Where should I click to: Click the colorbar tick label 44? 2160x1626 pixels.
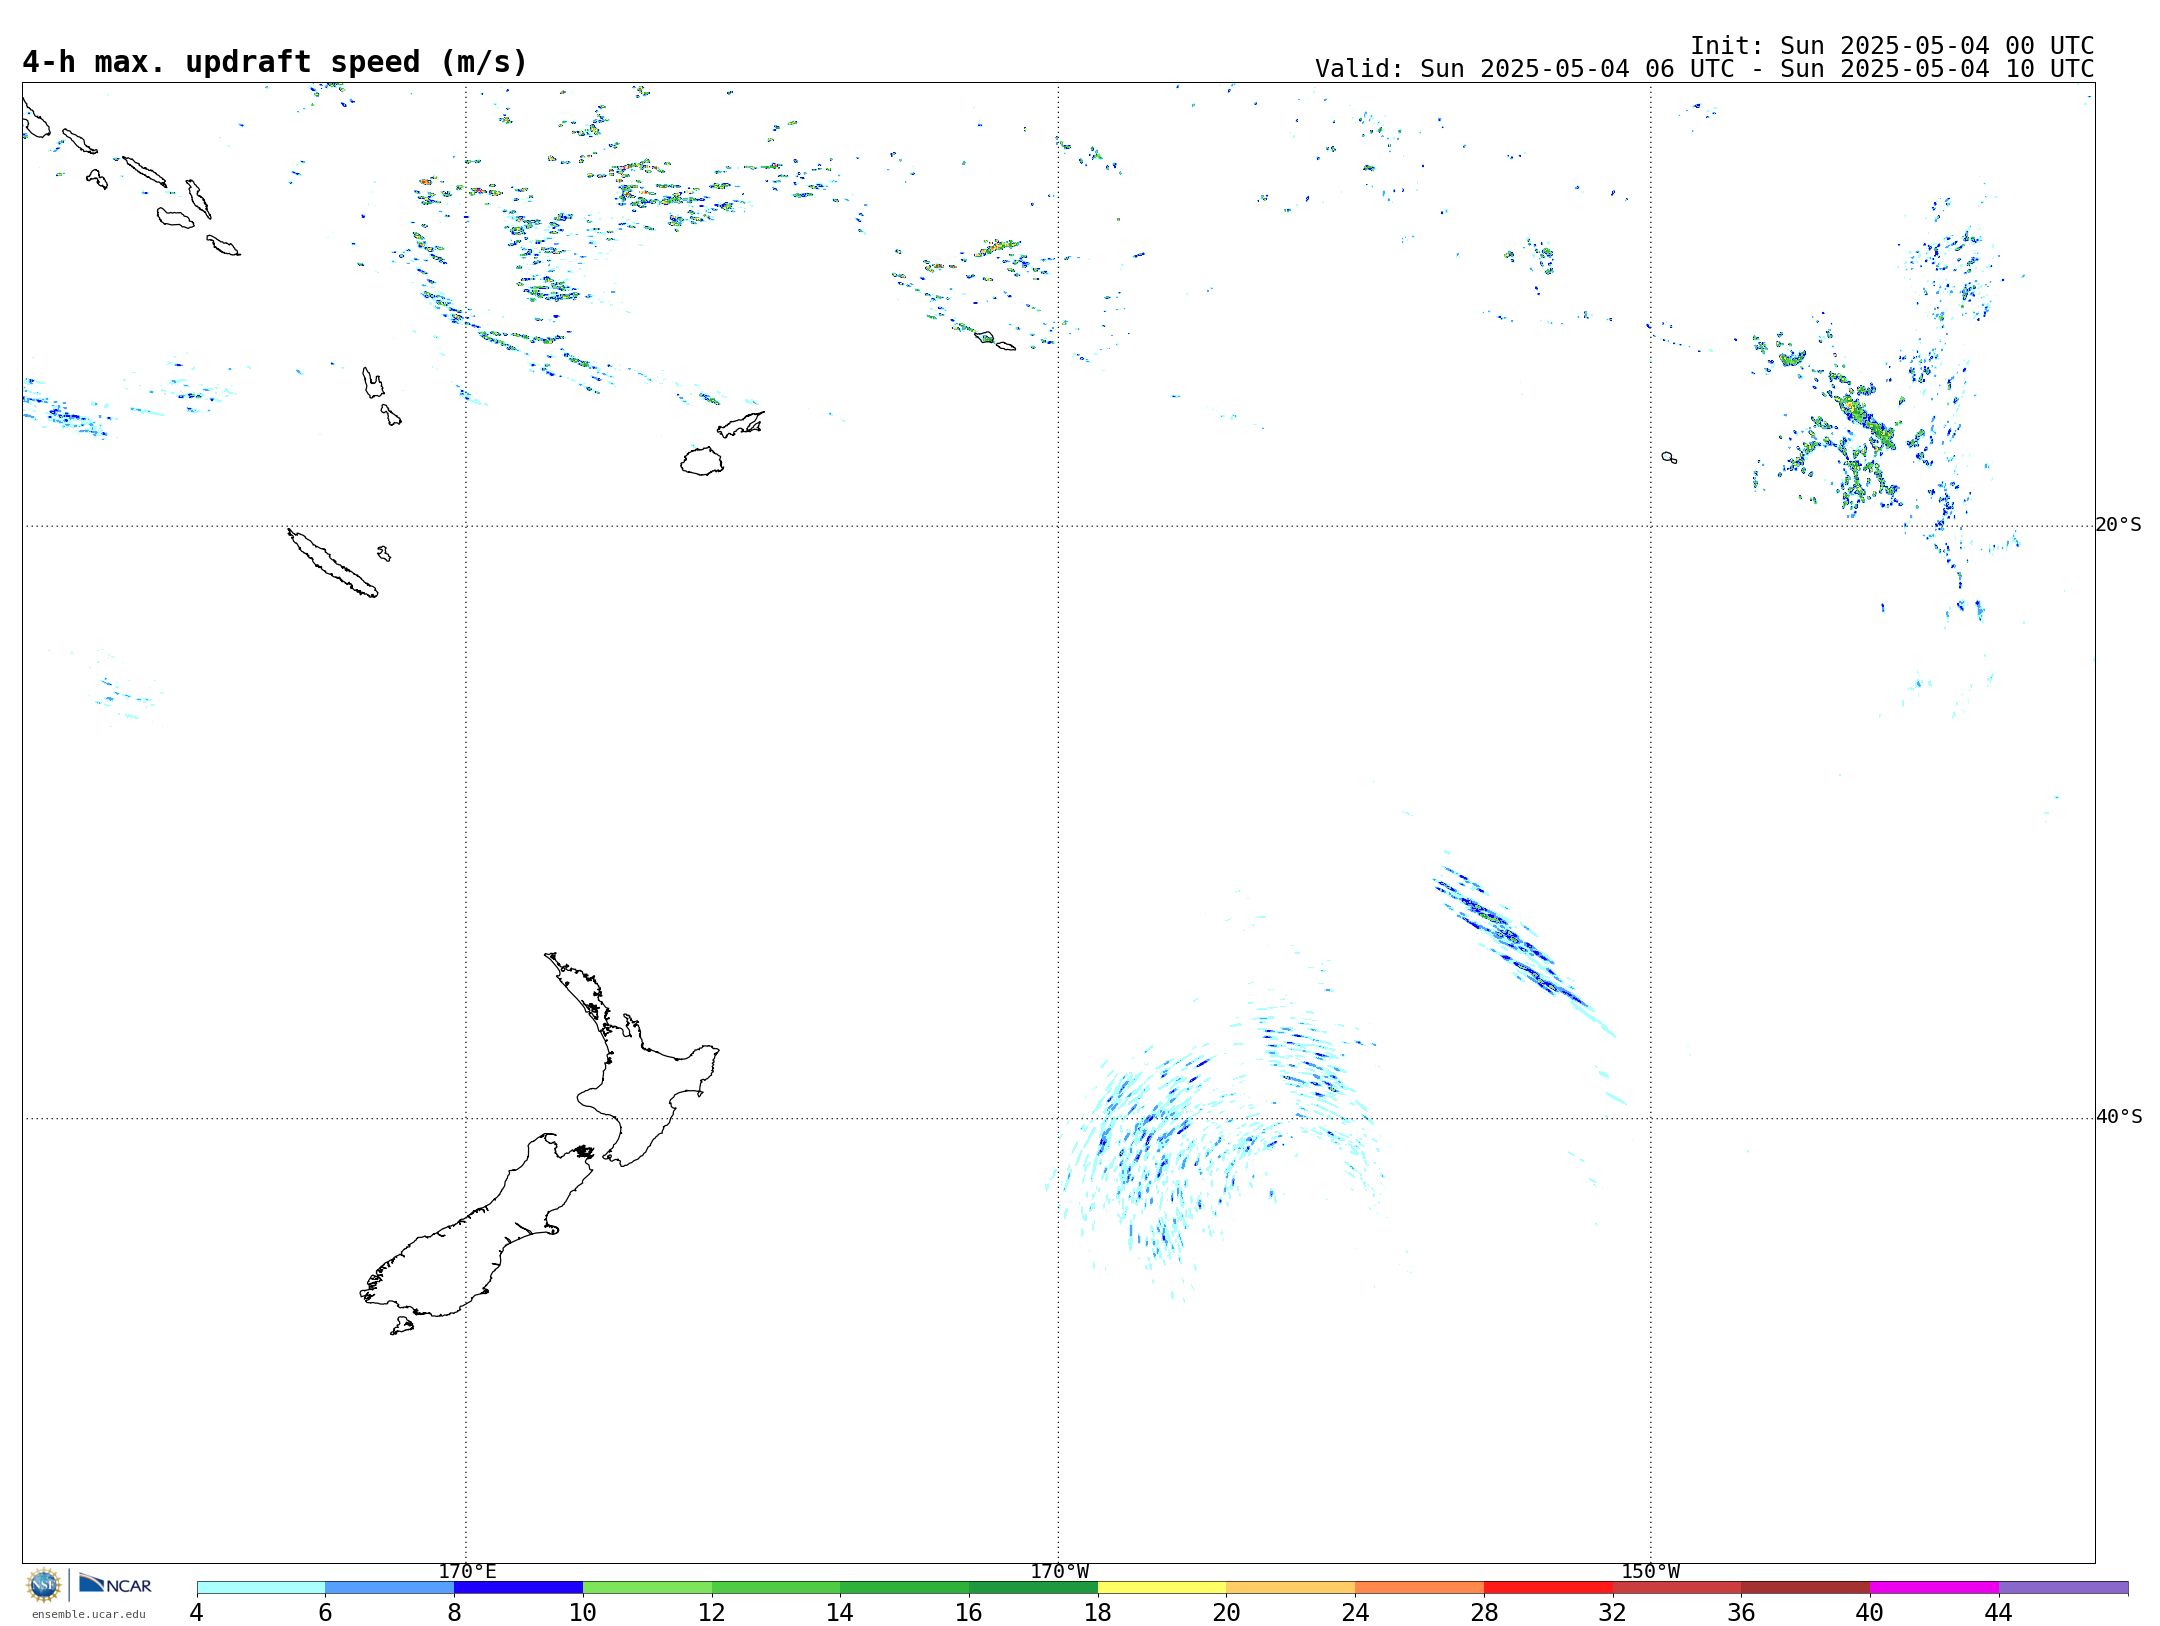click(x=1998, y=1612)
